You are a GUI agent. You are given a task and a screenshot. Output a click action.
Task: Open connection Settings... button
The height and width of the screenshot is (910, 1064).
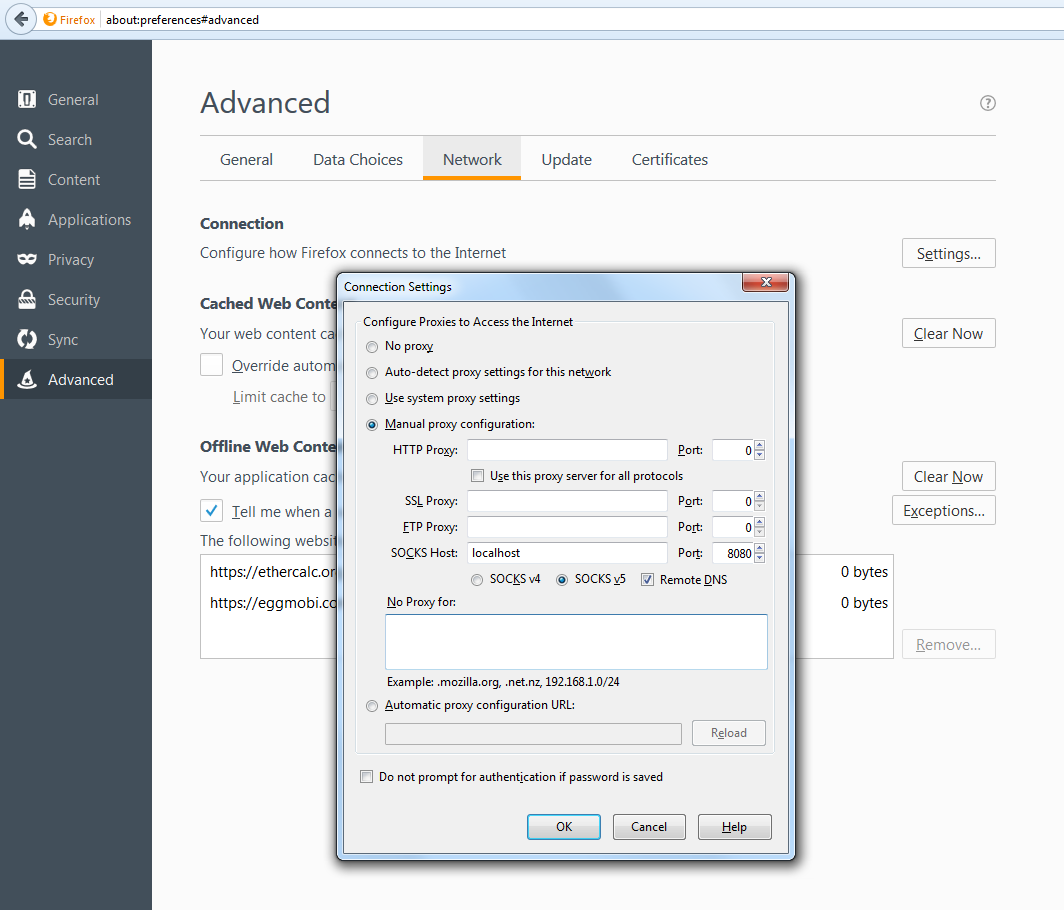[x=949, y=253]
